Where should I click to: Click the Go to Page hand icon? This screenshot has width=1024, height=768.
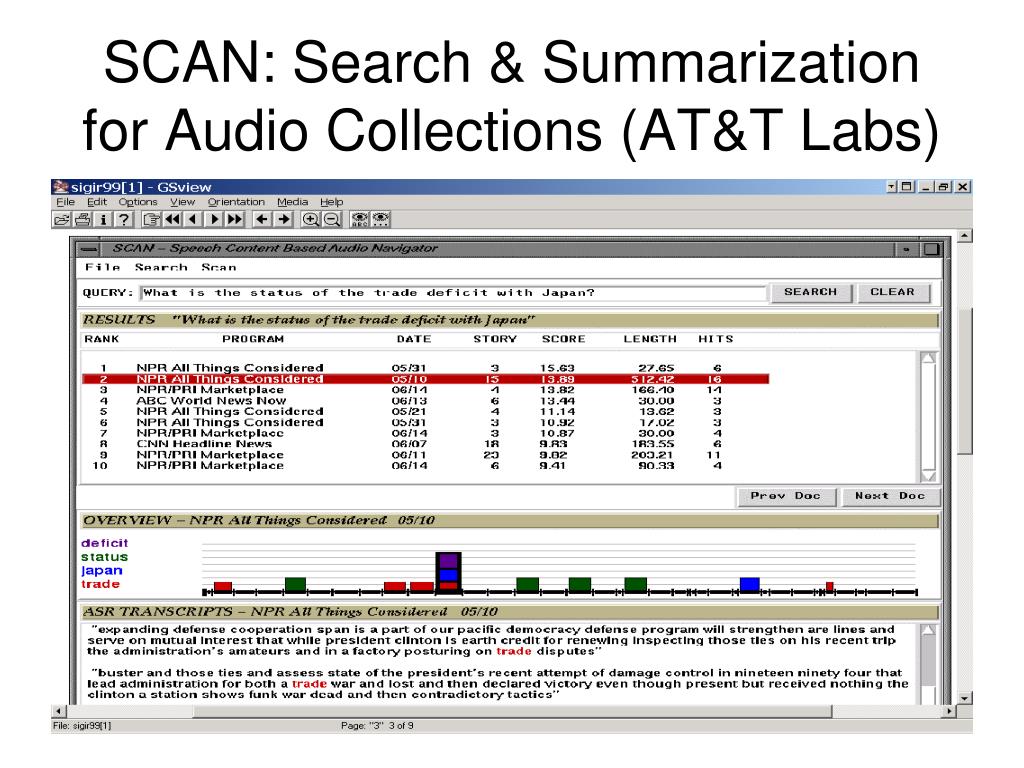point(152,219)
